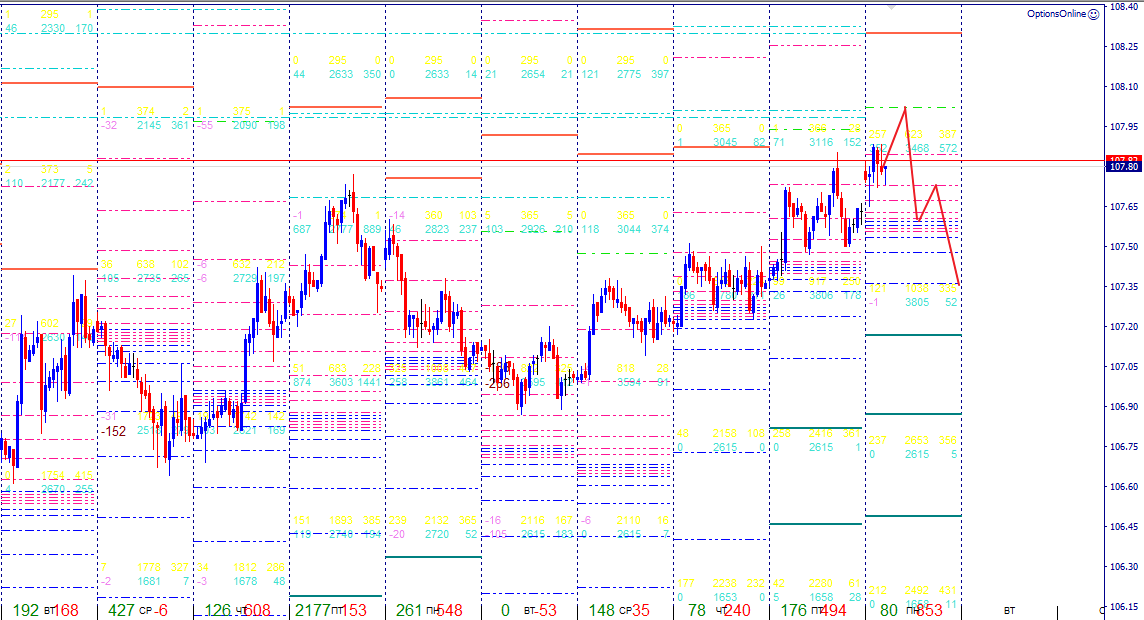The image size is (1144, 620).
Task: Click the dark red -152 label on the chart
Action: [x=114, y=431]
